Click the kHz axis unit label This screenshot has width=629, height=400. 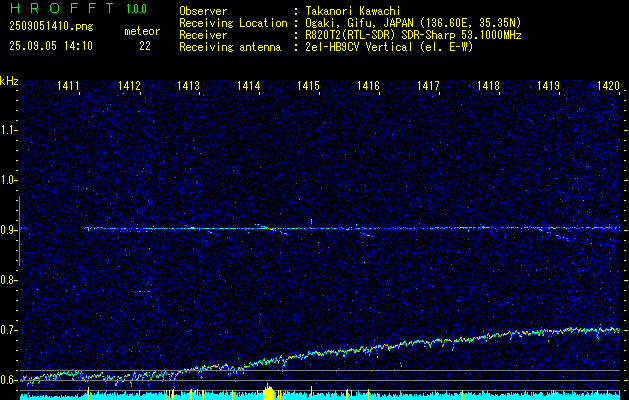9,81
